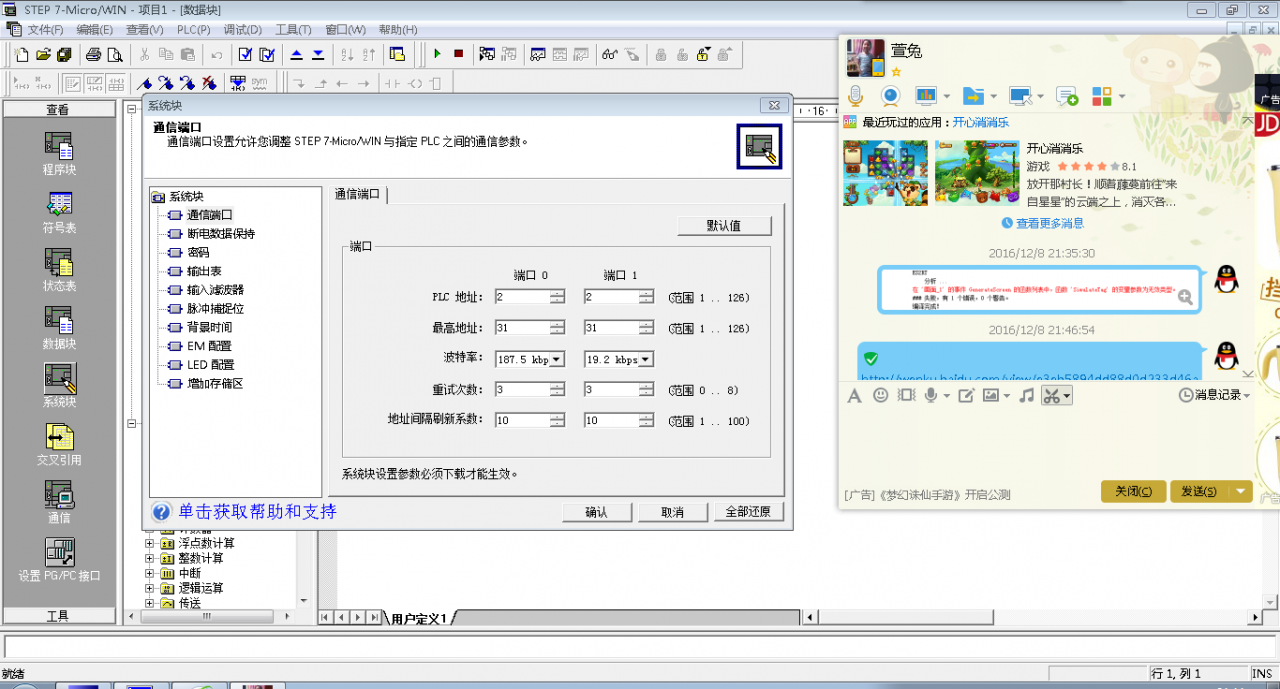Viewport: 1280px width, 689px height.
Task: Click the PLC 地址 field for 端口 0
Action: pos(522,297)
